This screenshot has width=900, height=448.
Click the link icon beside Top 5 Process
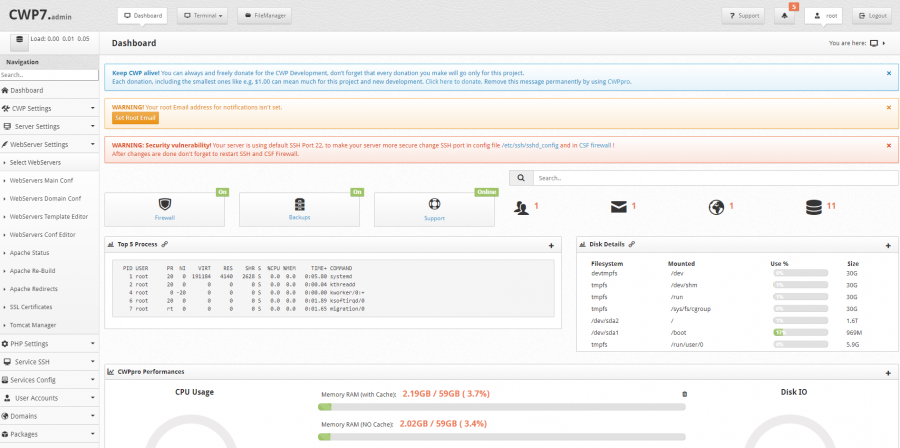coord(165,244)
